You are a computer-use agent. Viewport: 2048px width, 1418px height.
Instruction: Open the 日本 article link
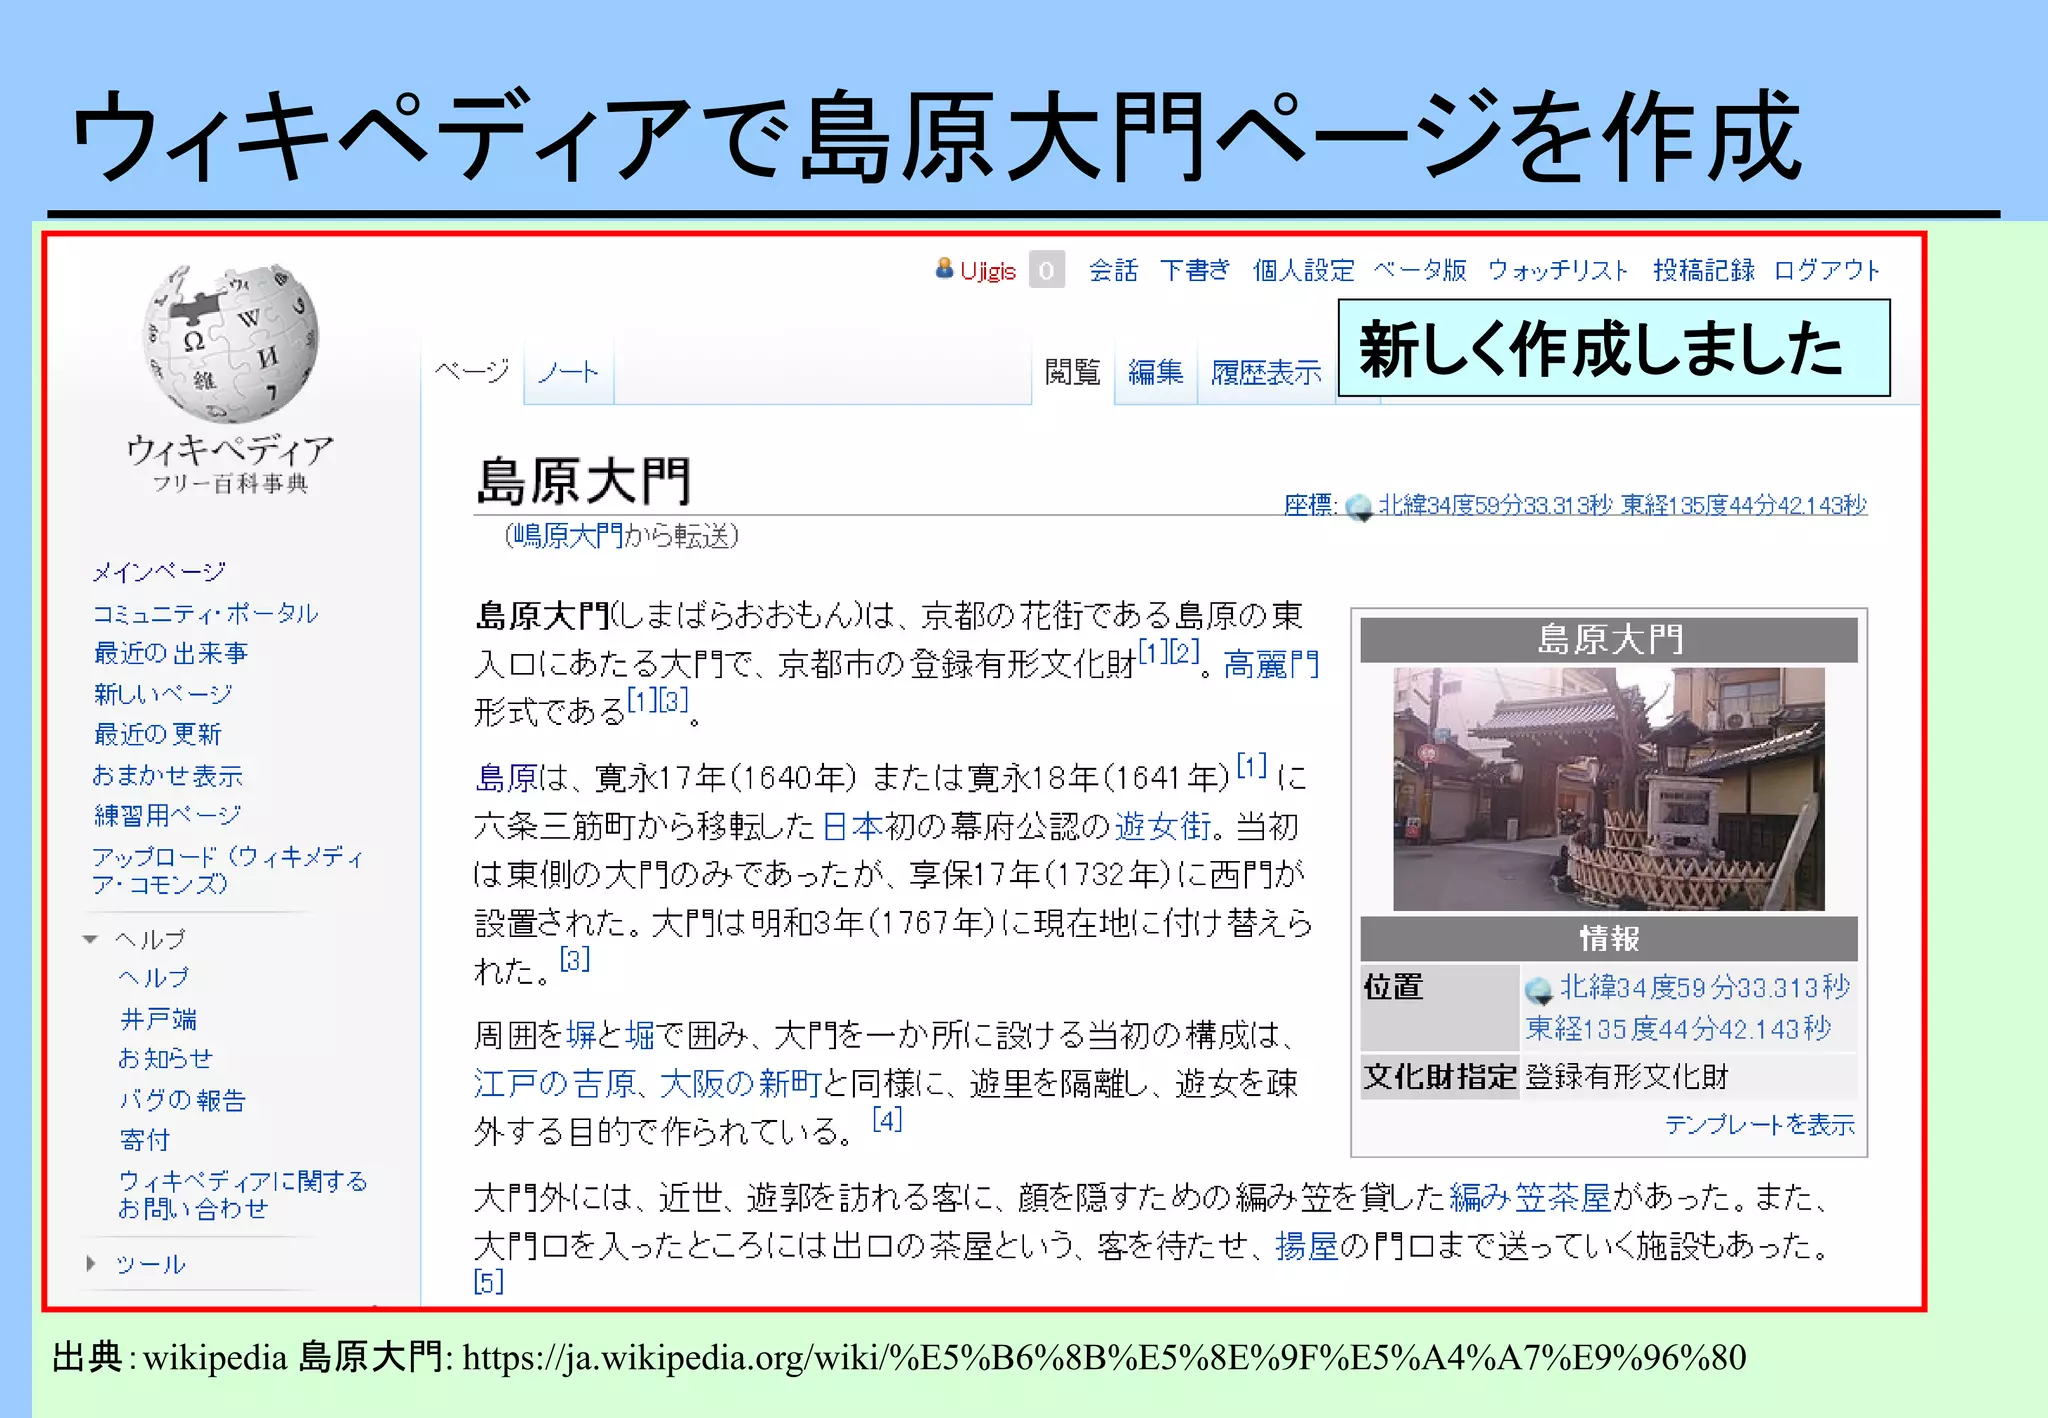tap(853, 826)
